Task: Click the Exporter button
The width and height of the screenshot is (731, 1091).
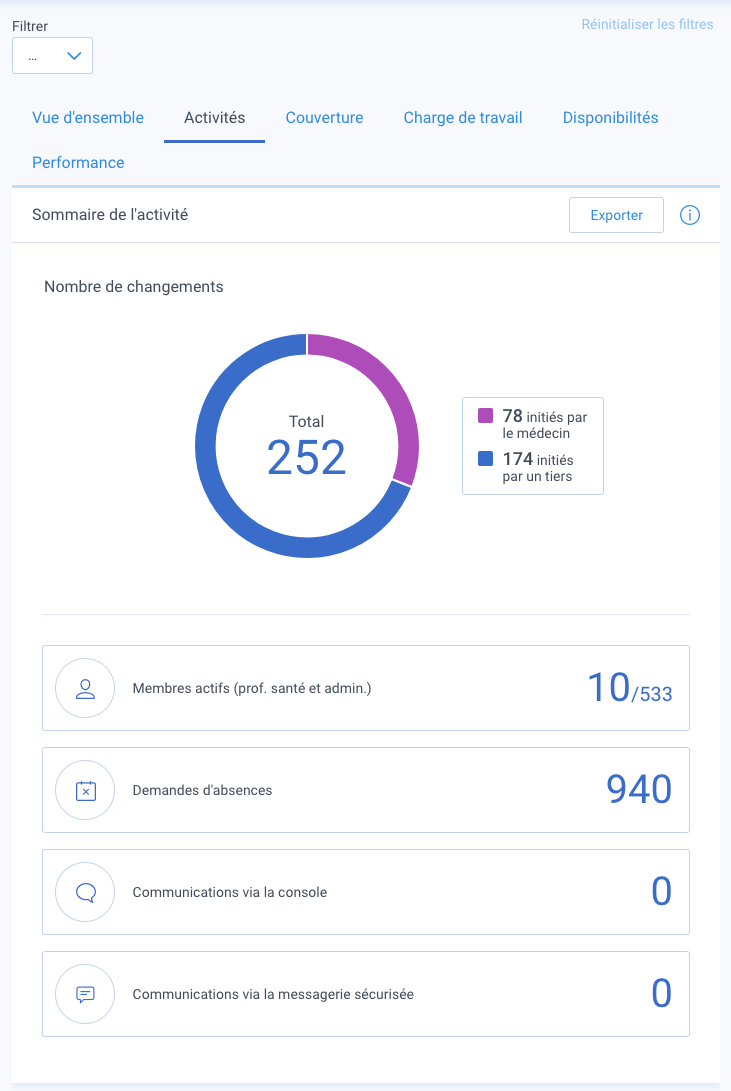Action: coord(616,215)
